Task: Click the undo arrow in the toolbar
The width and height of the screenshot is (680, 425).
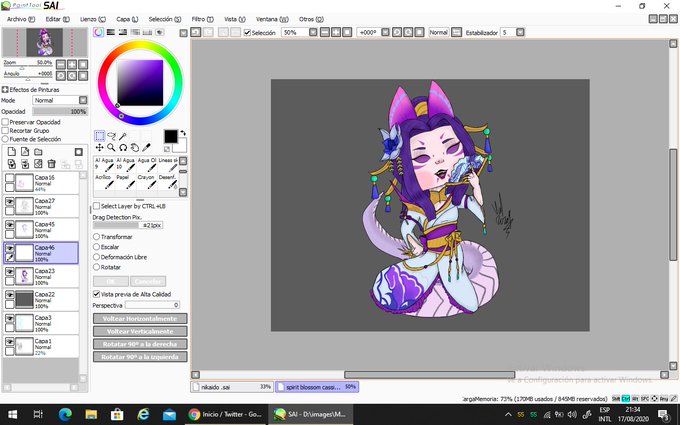Action: pyautogui.click(x=196, y=32)
